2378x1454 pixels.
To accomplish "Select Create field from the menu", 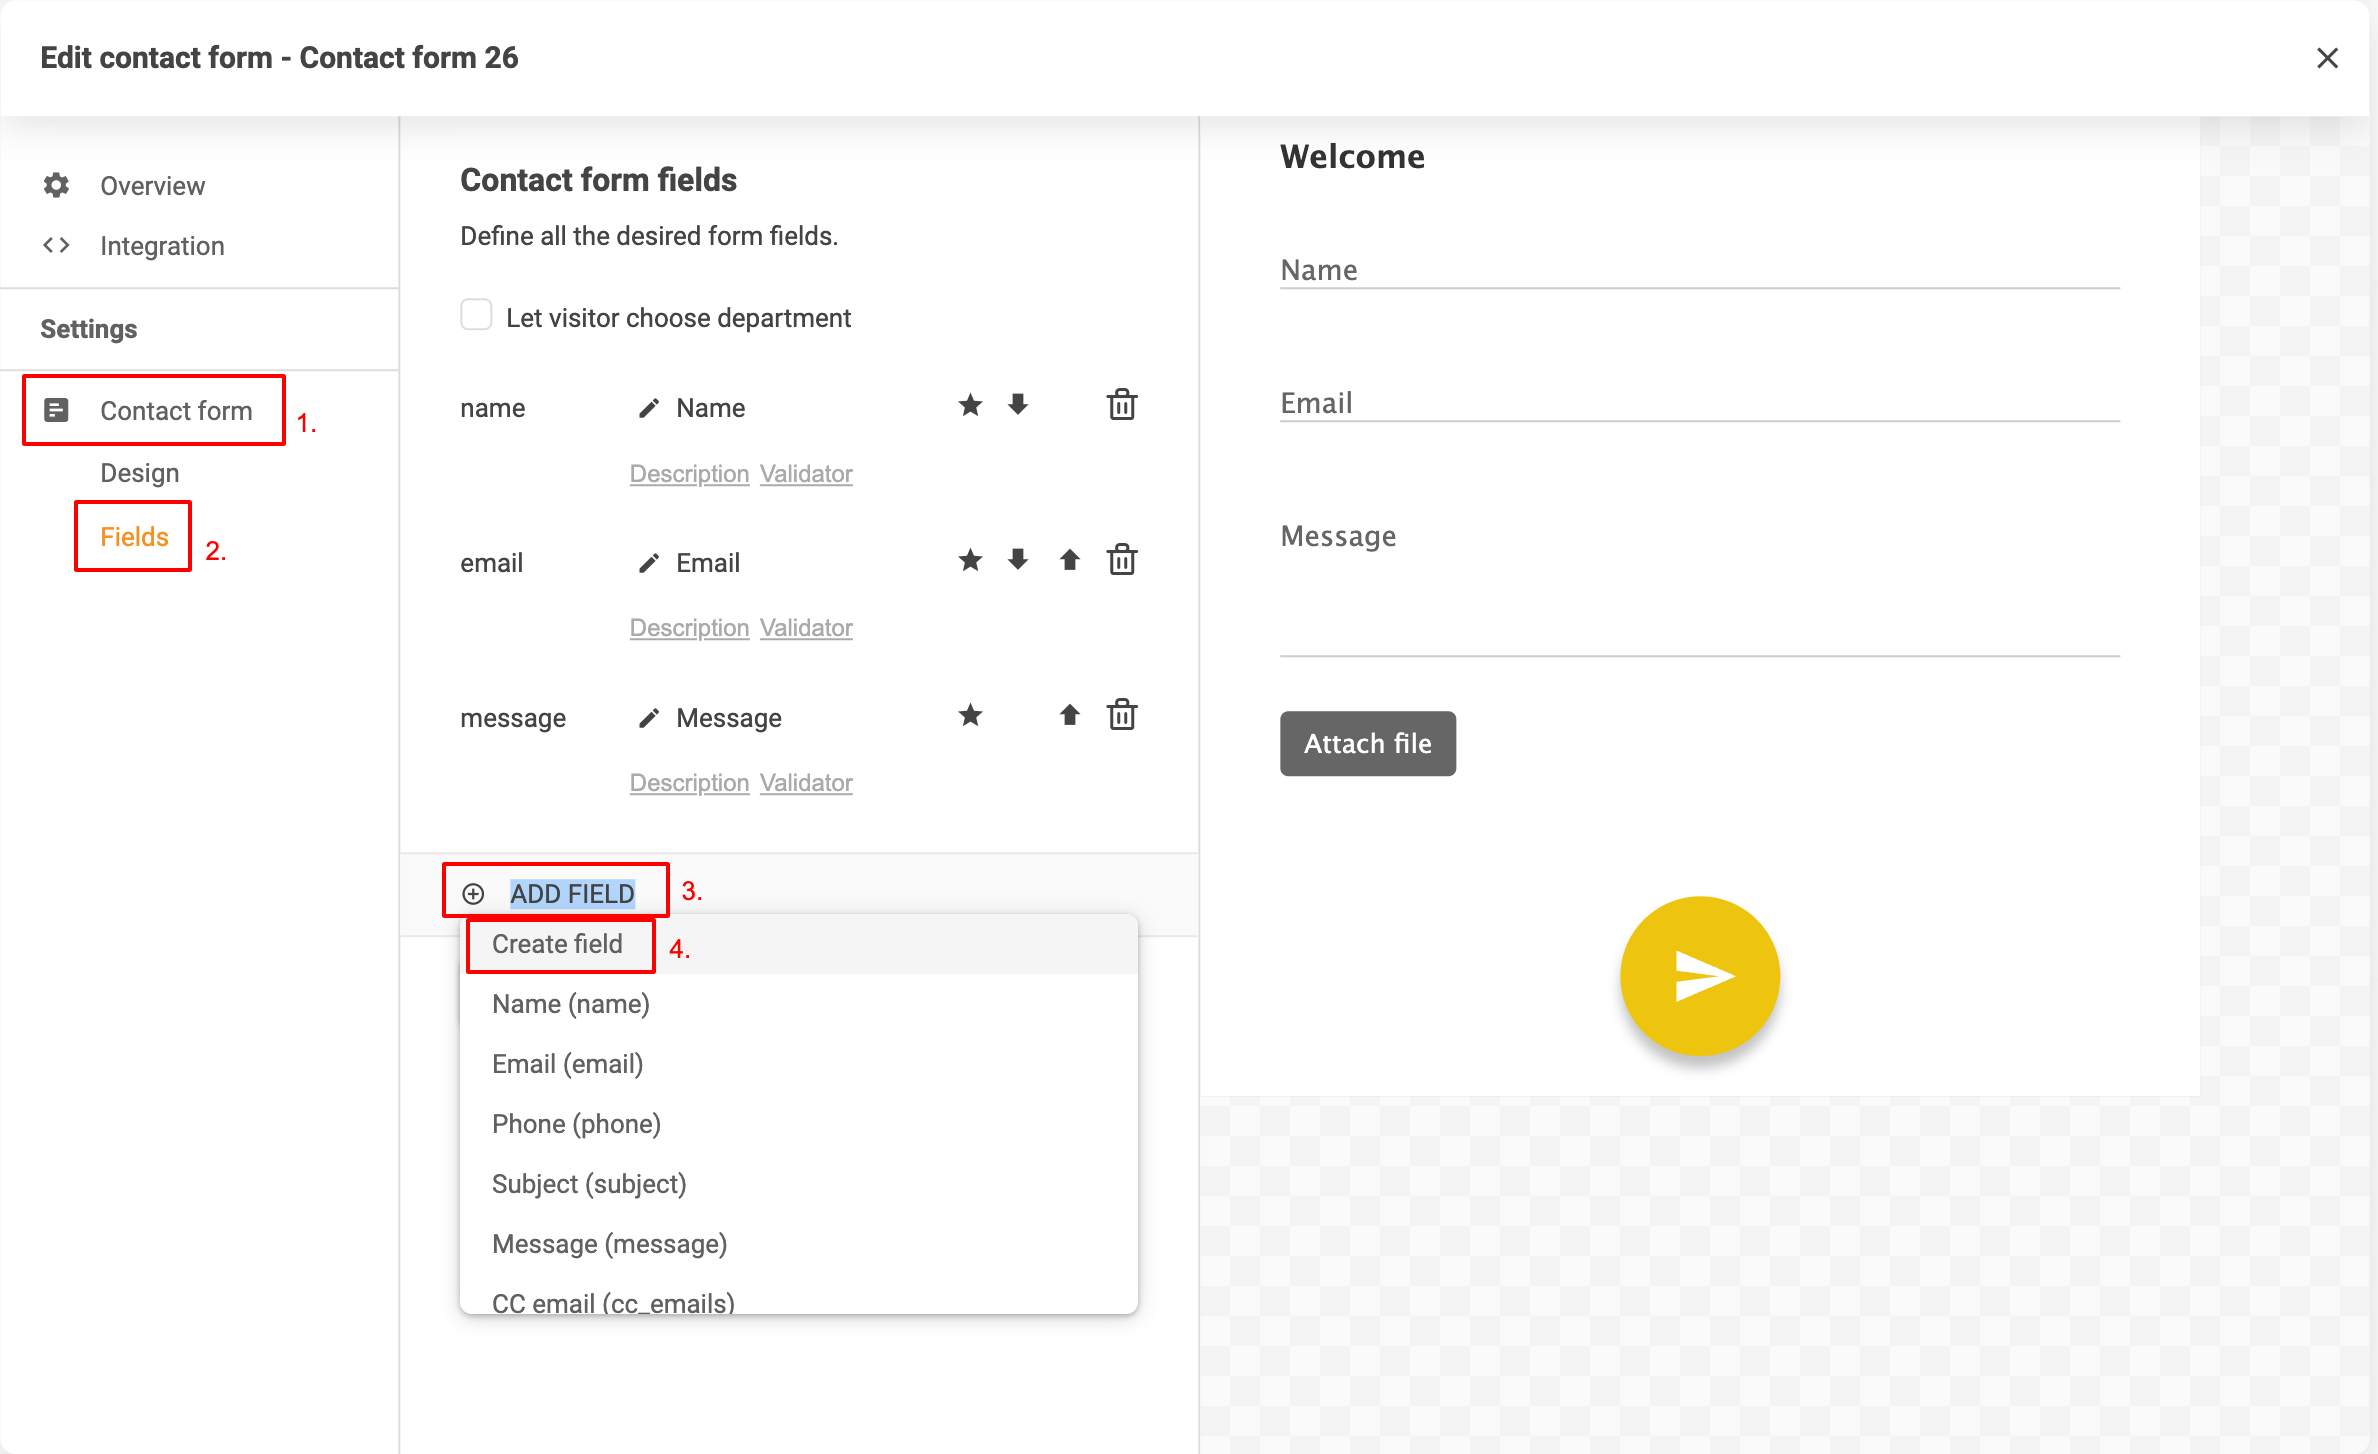I will 557,944.
